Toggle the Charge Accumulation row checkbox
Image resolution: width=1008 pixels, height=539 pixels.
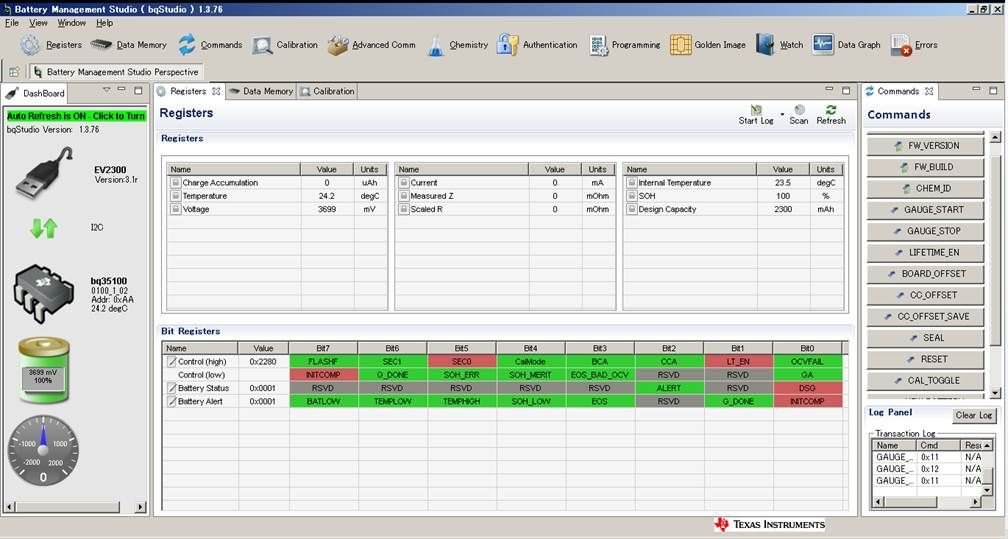(175, 183)
